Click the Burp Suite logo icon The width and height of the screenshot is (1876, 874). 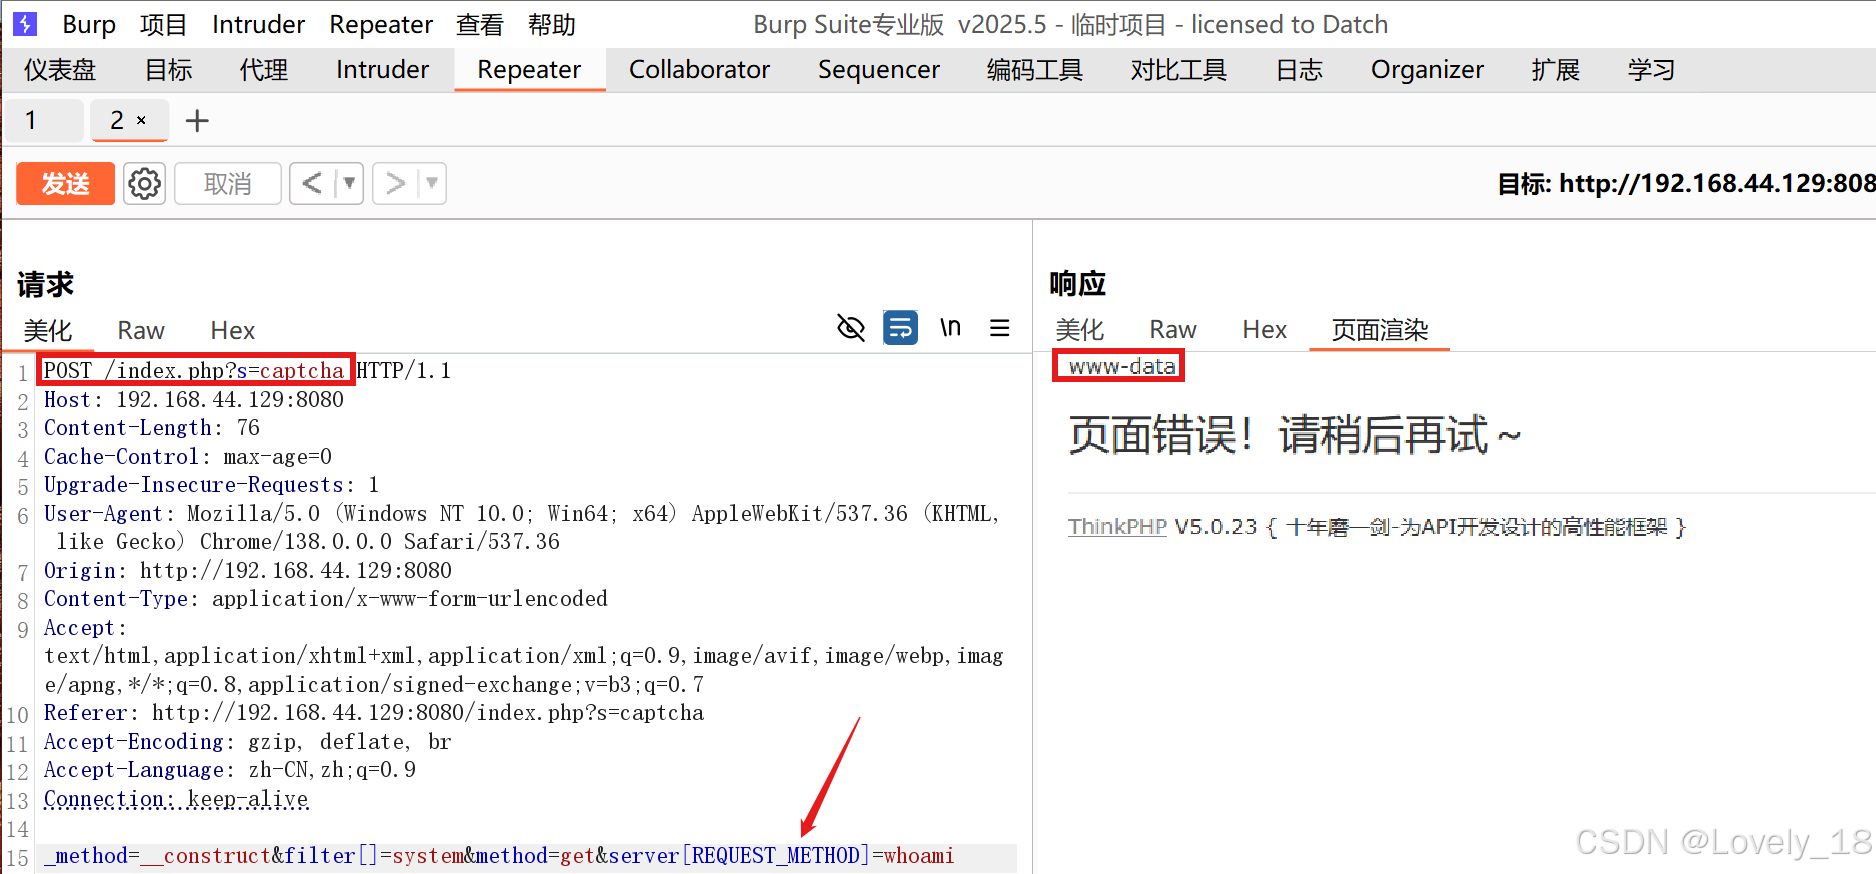click(x=24, y=24)
